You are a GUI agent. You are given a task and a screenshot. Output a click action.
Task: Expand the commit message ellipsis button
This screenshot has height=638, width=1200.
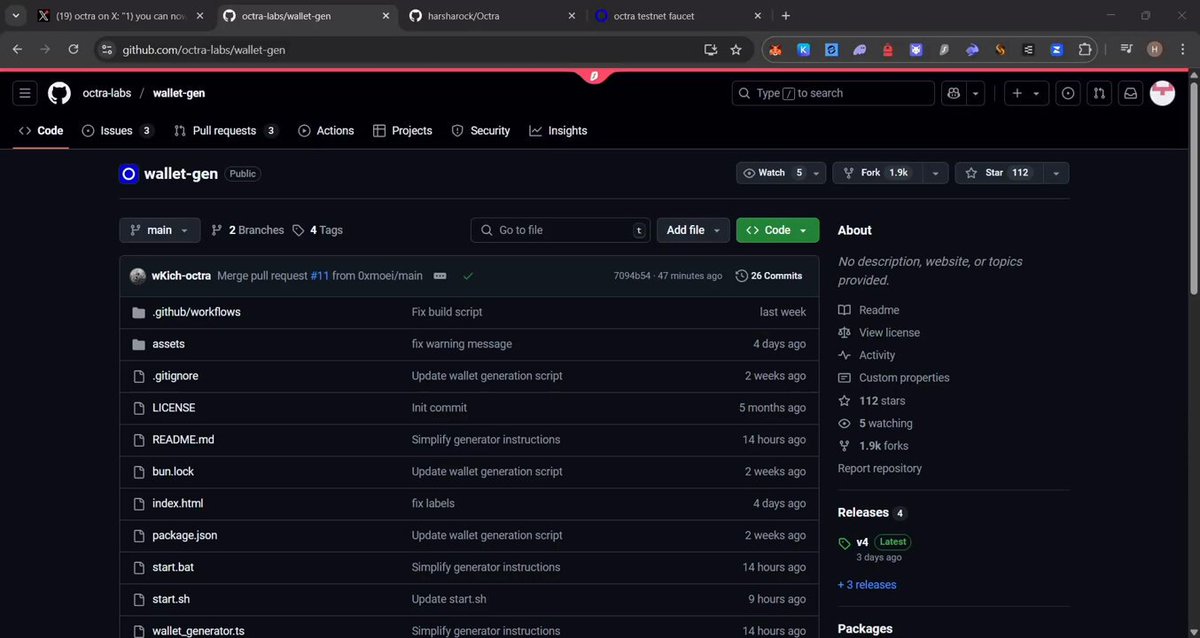pyautogui.click(x=440, y=275)
